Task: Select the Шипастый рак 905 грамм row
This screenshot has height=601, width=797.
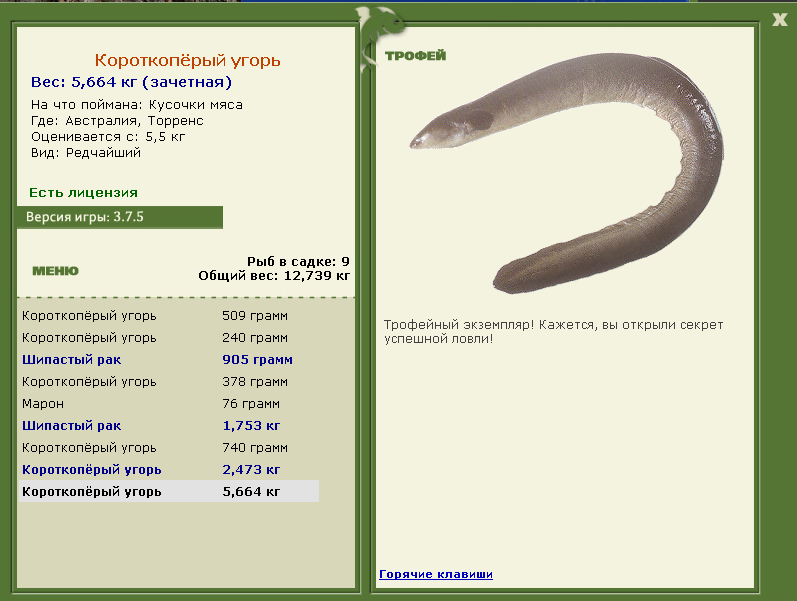Action: (x=169, y=359)
